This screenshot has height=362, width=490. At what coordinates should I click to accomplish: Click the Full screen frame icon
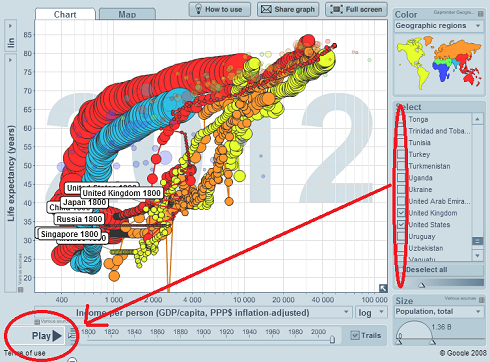[336, 9]
